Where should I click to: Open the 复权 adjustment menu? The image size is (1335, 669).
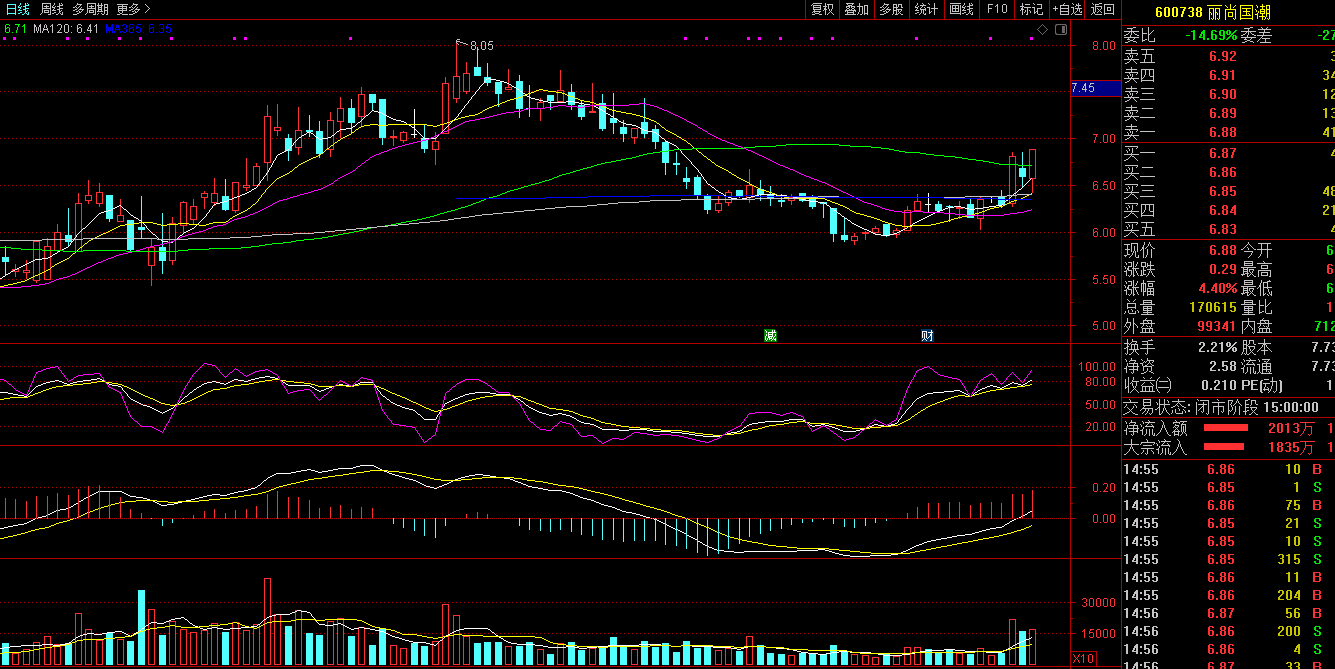pyautogui.click(x=822, y=9)
